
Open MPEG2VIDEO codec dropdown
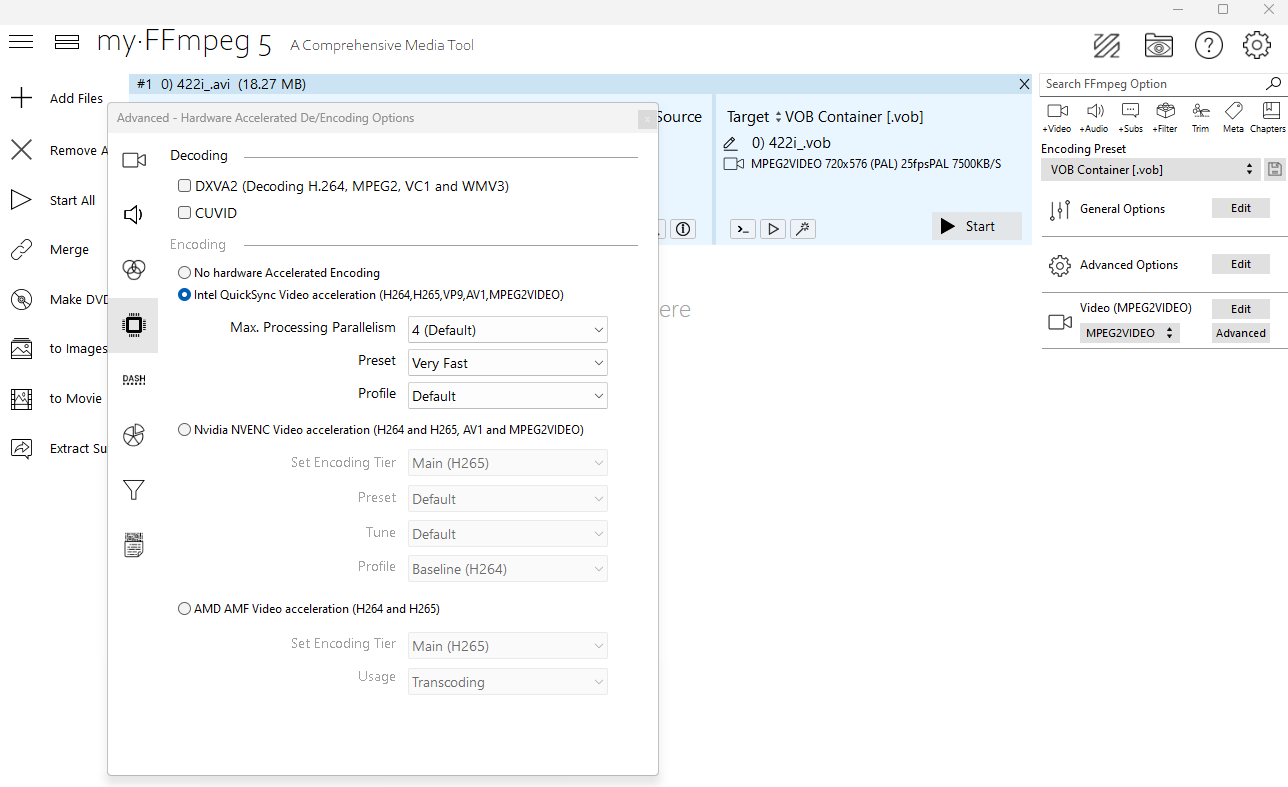pos(1130,333)
